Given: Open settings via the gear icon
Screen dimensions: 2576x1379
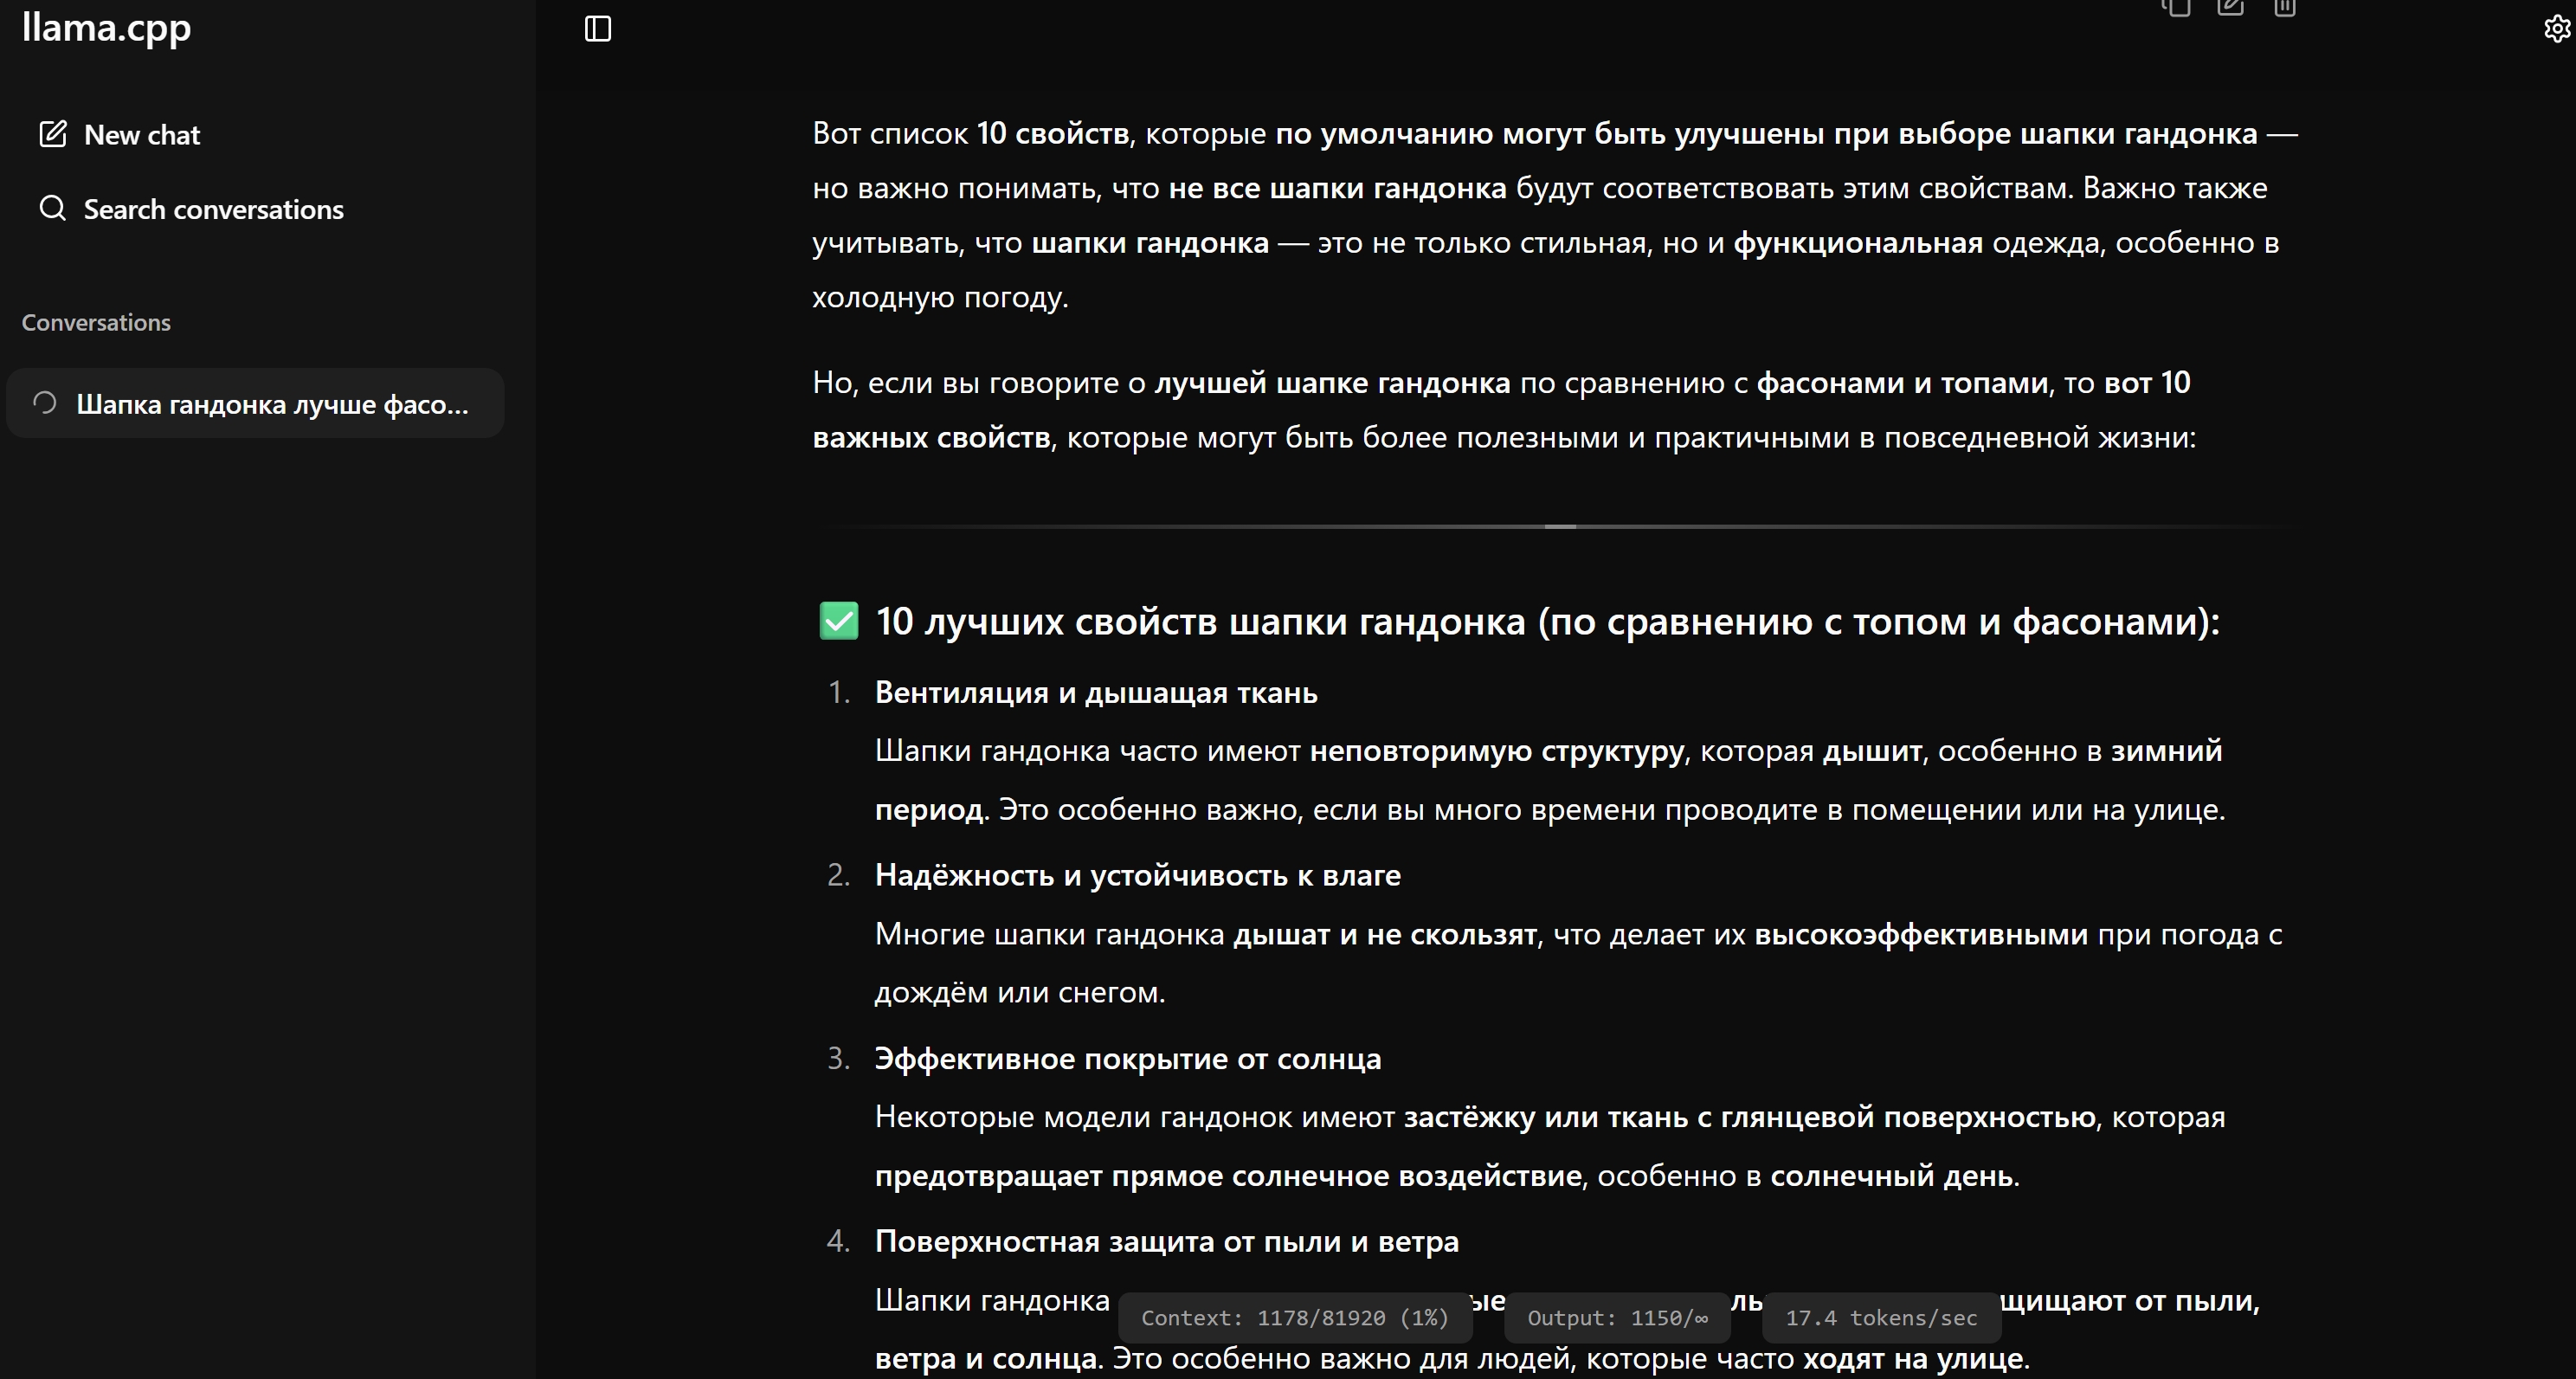Looking at the screenshot, I should click(2556, 29).
